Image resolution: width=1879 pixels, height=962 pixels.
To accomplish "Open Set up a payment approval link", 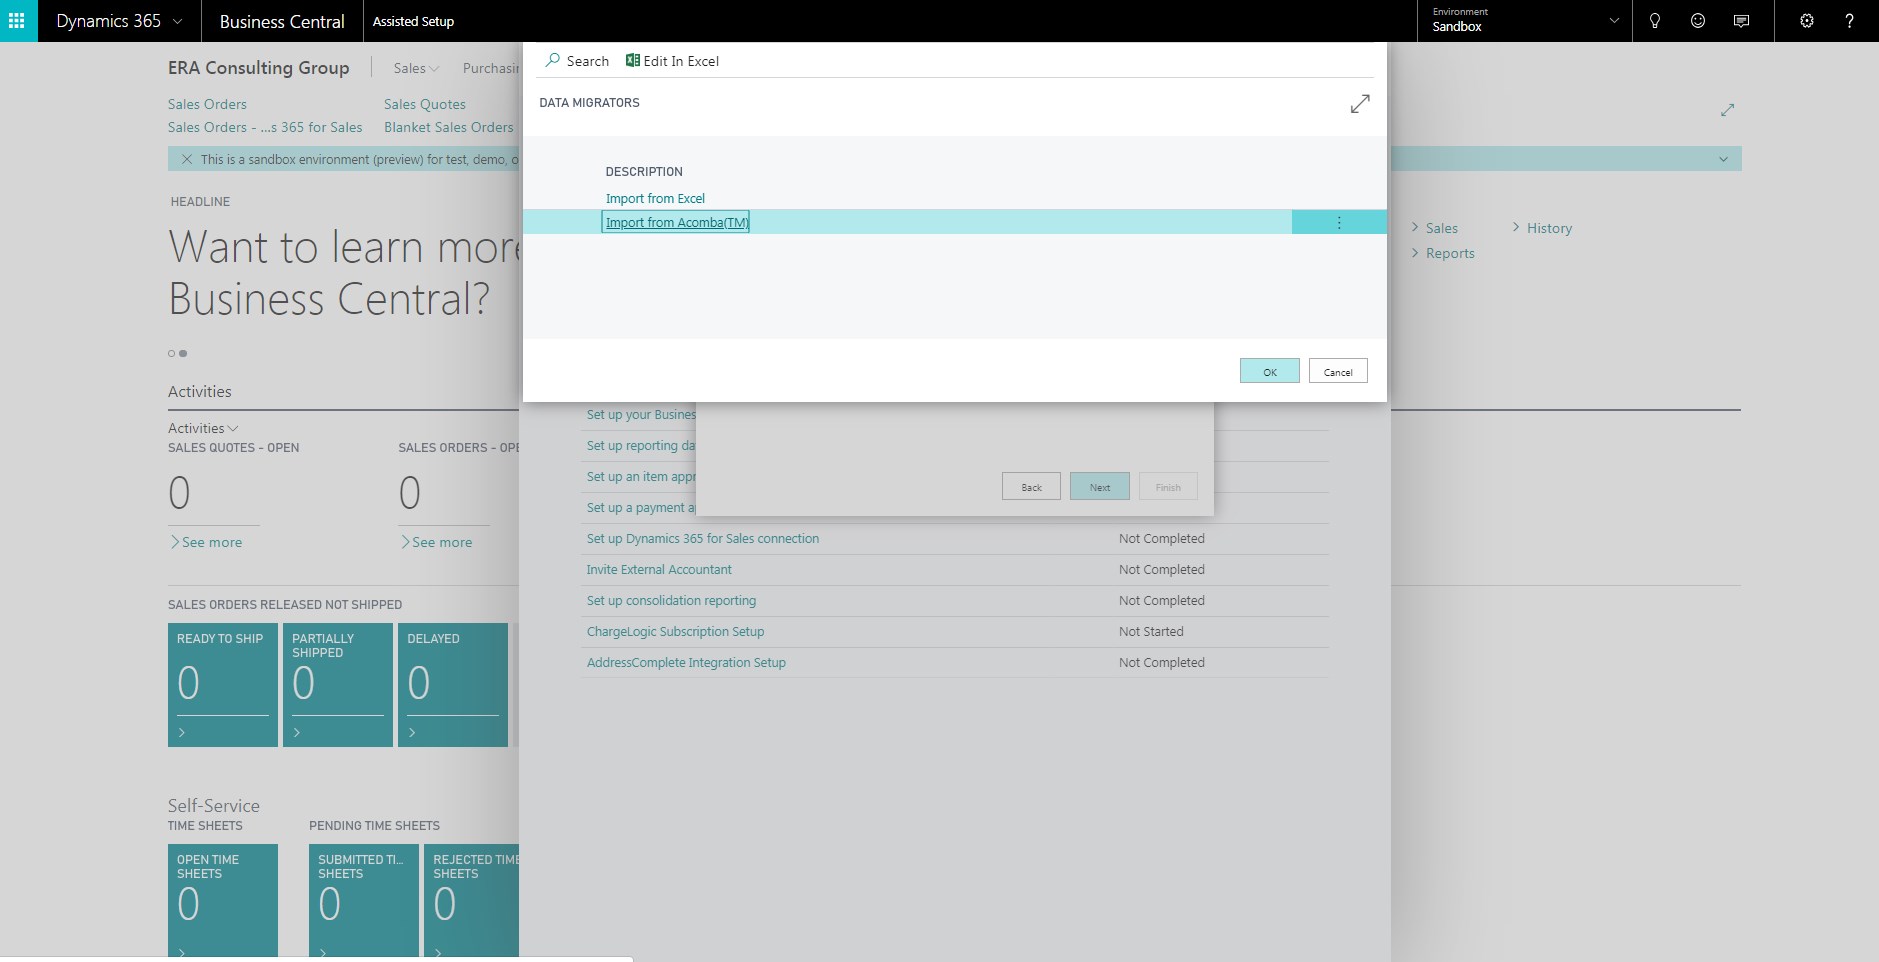I will pyautogui.click(x=640, y=507).
